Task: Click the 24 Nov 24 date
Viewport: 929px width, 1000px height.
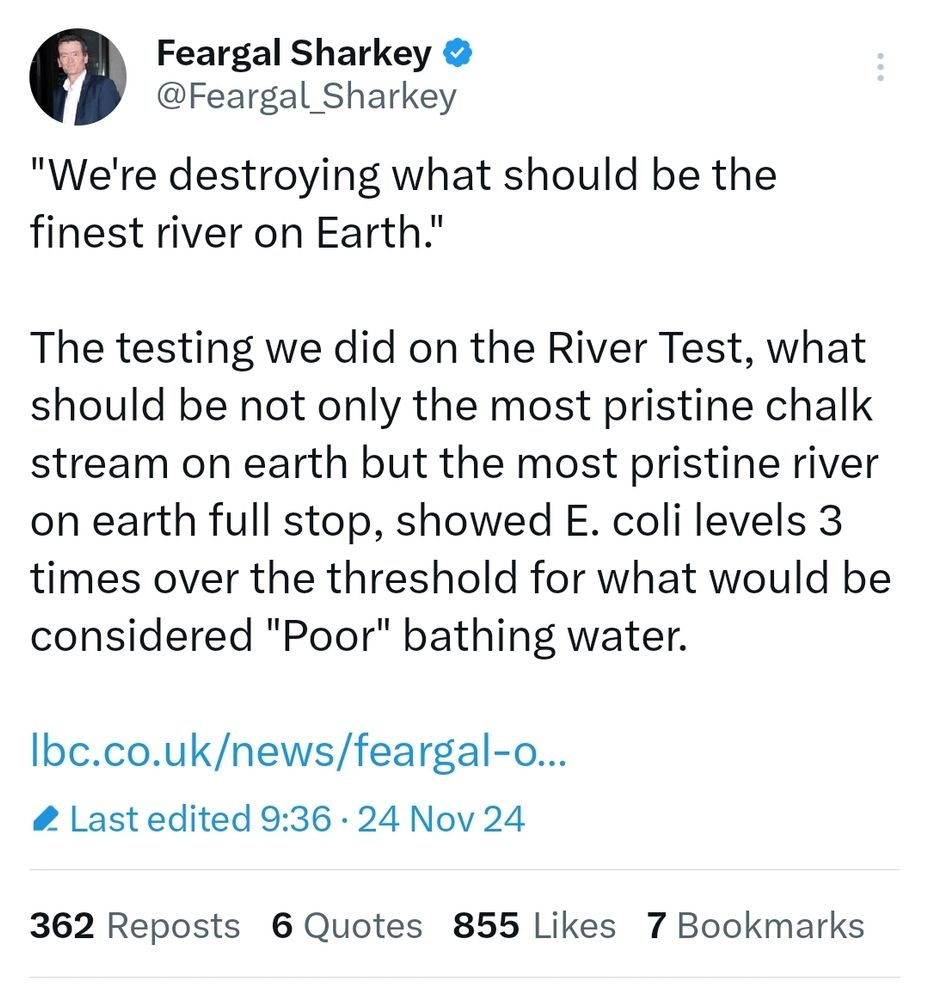Action: (x=440, y=820)
